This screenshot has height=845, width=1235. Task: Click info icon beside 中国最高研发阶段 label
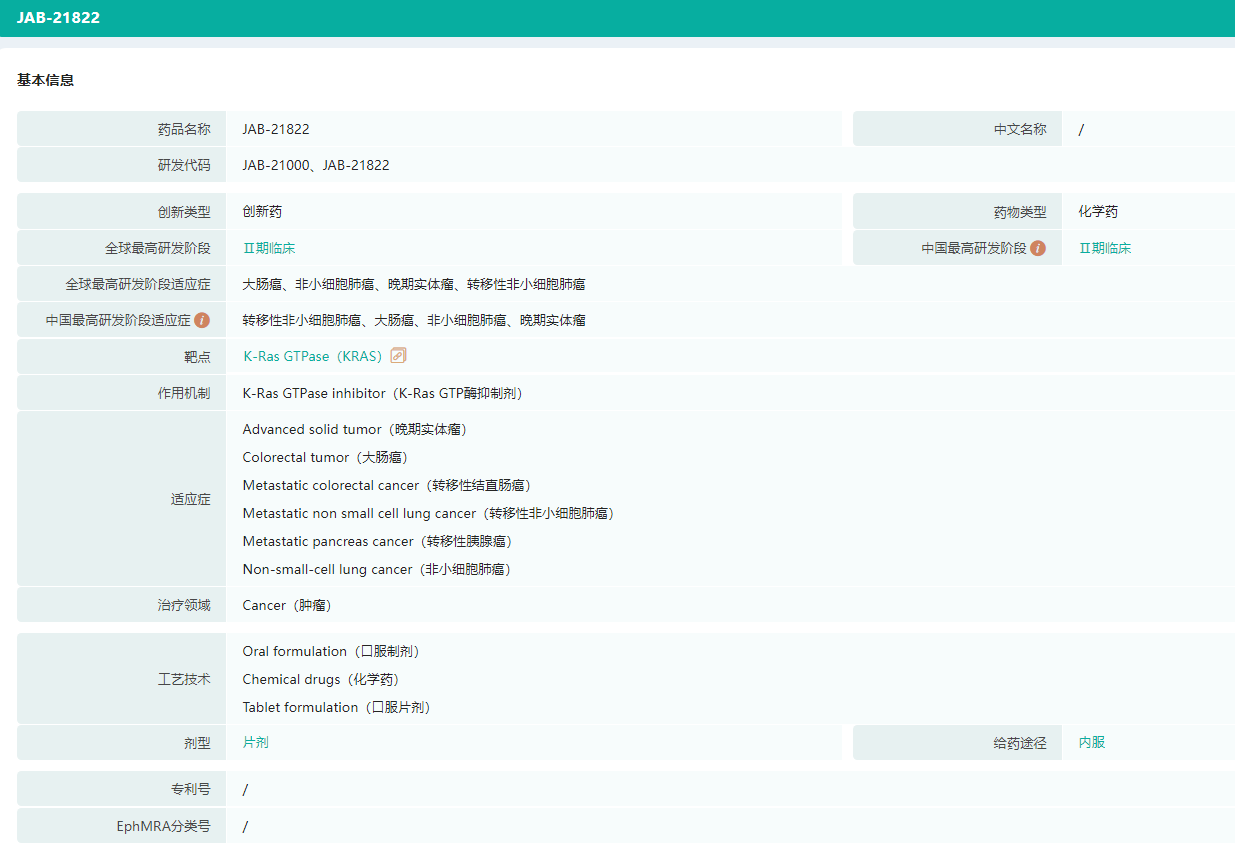pyautogui.click(x=1038, y=248)
